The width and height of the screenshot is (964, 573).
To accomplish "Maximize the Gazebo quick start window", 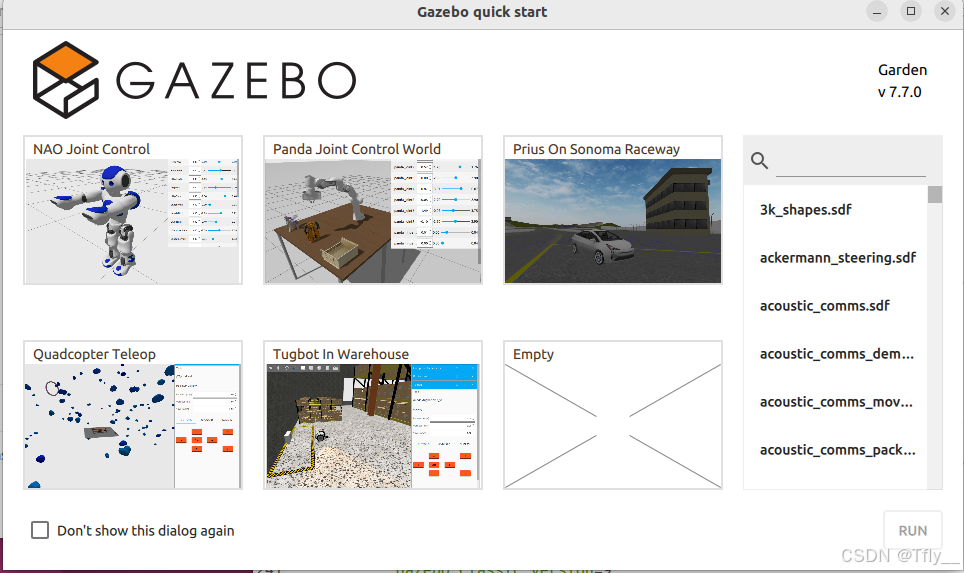I will point(910,12).
